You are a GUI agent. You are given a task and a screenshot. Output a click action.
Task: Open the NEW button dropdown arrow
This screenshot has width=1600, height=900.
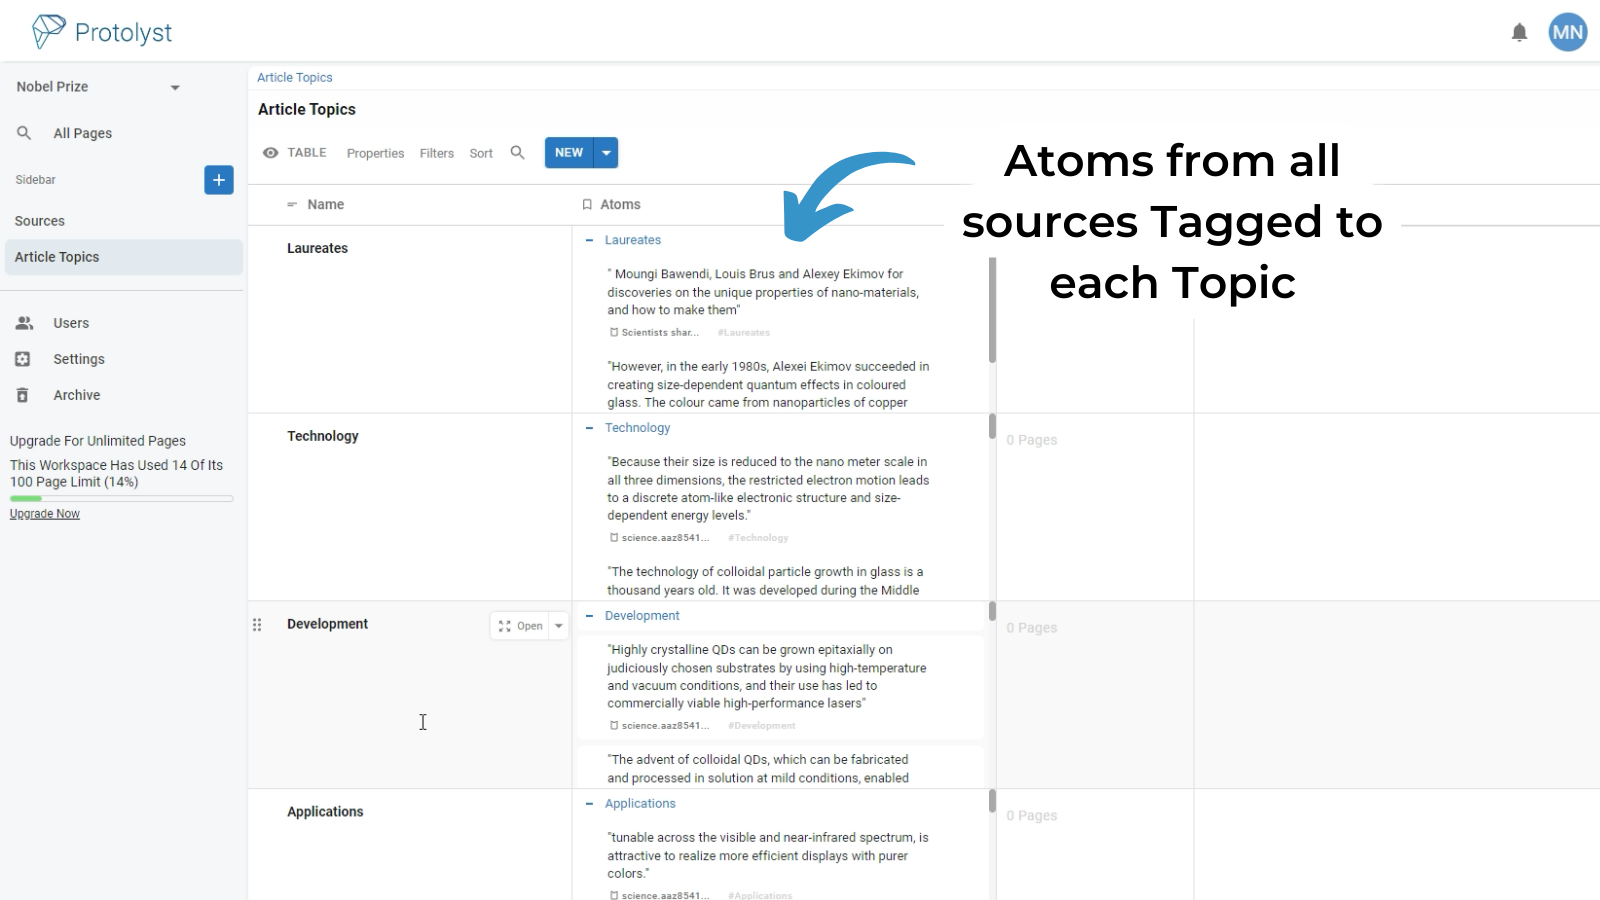(606, 152)
